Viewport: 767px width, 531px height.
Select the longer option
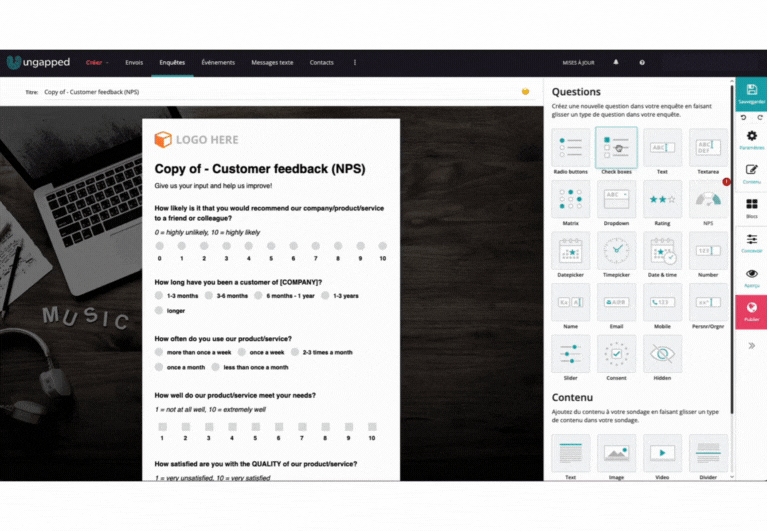coord(158,310)
